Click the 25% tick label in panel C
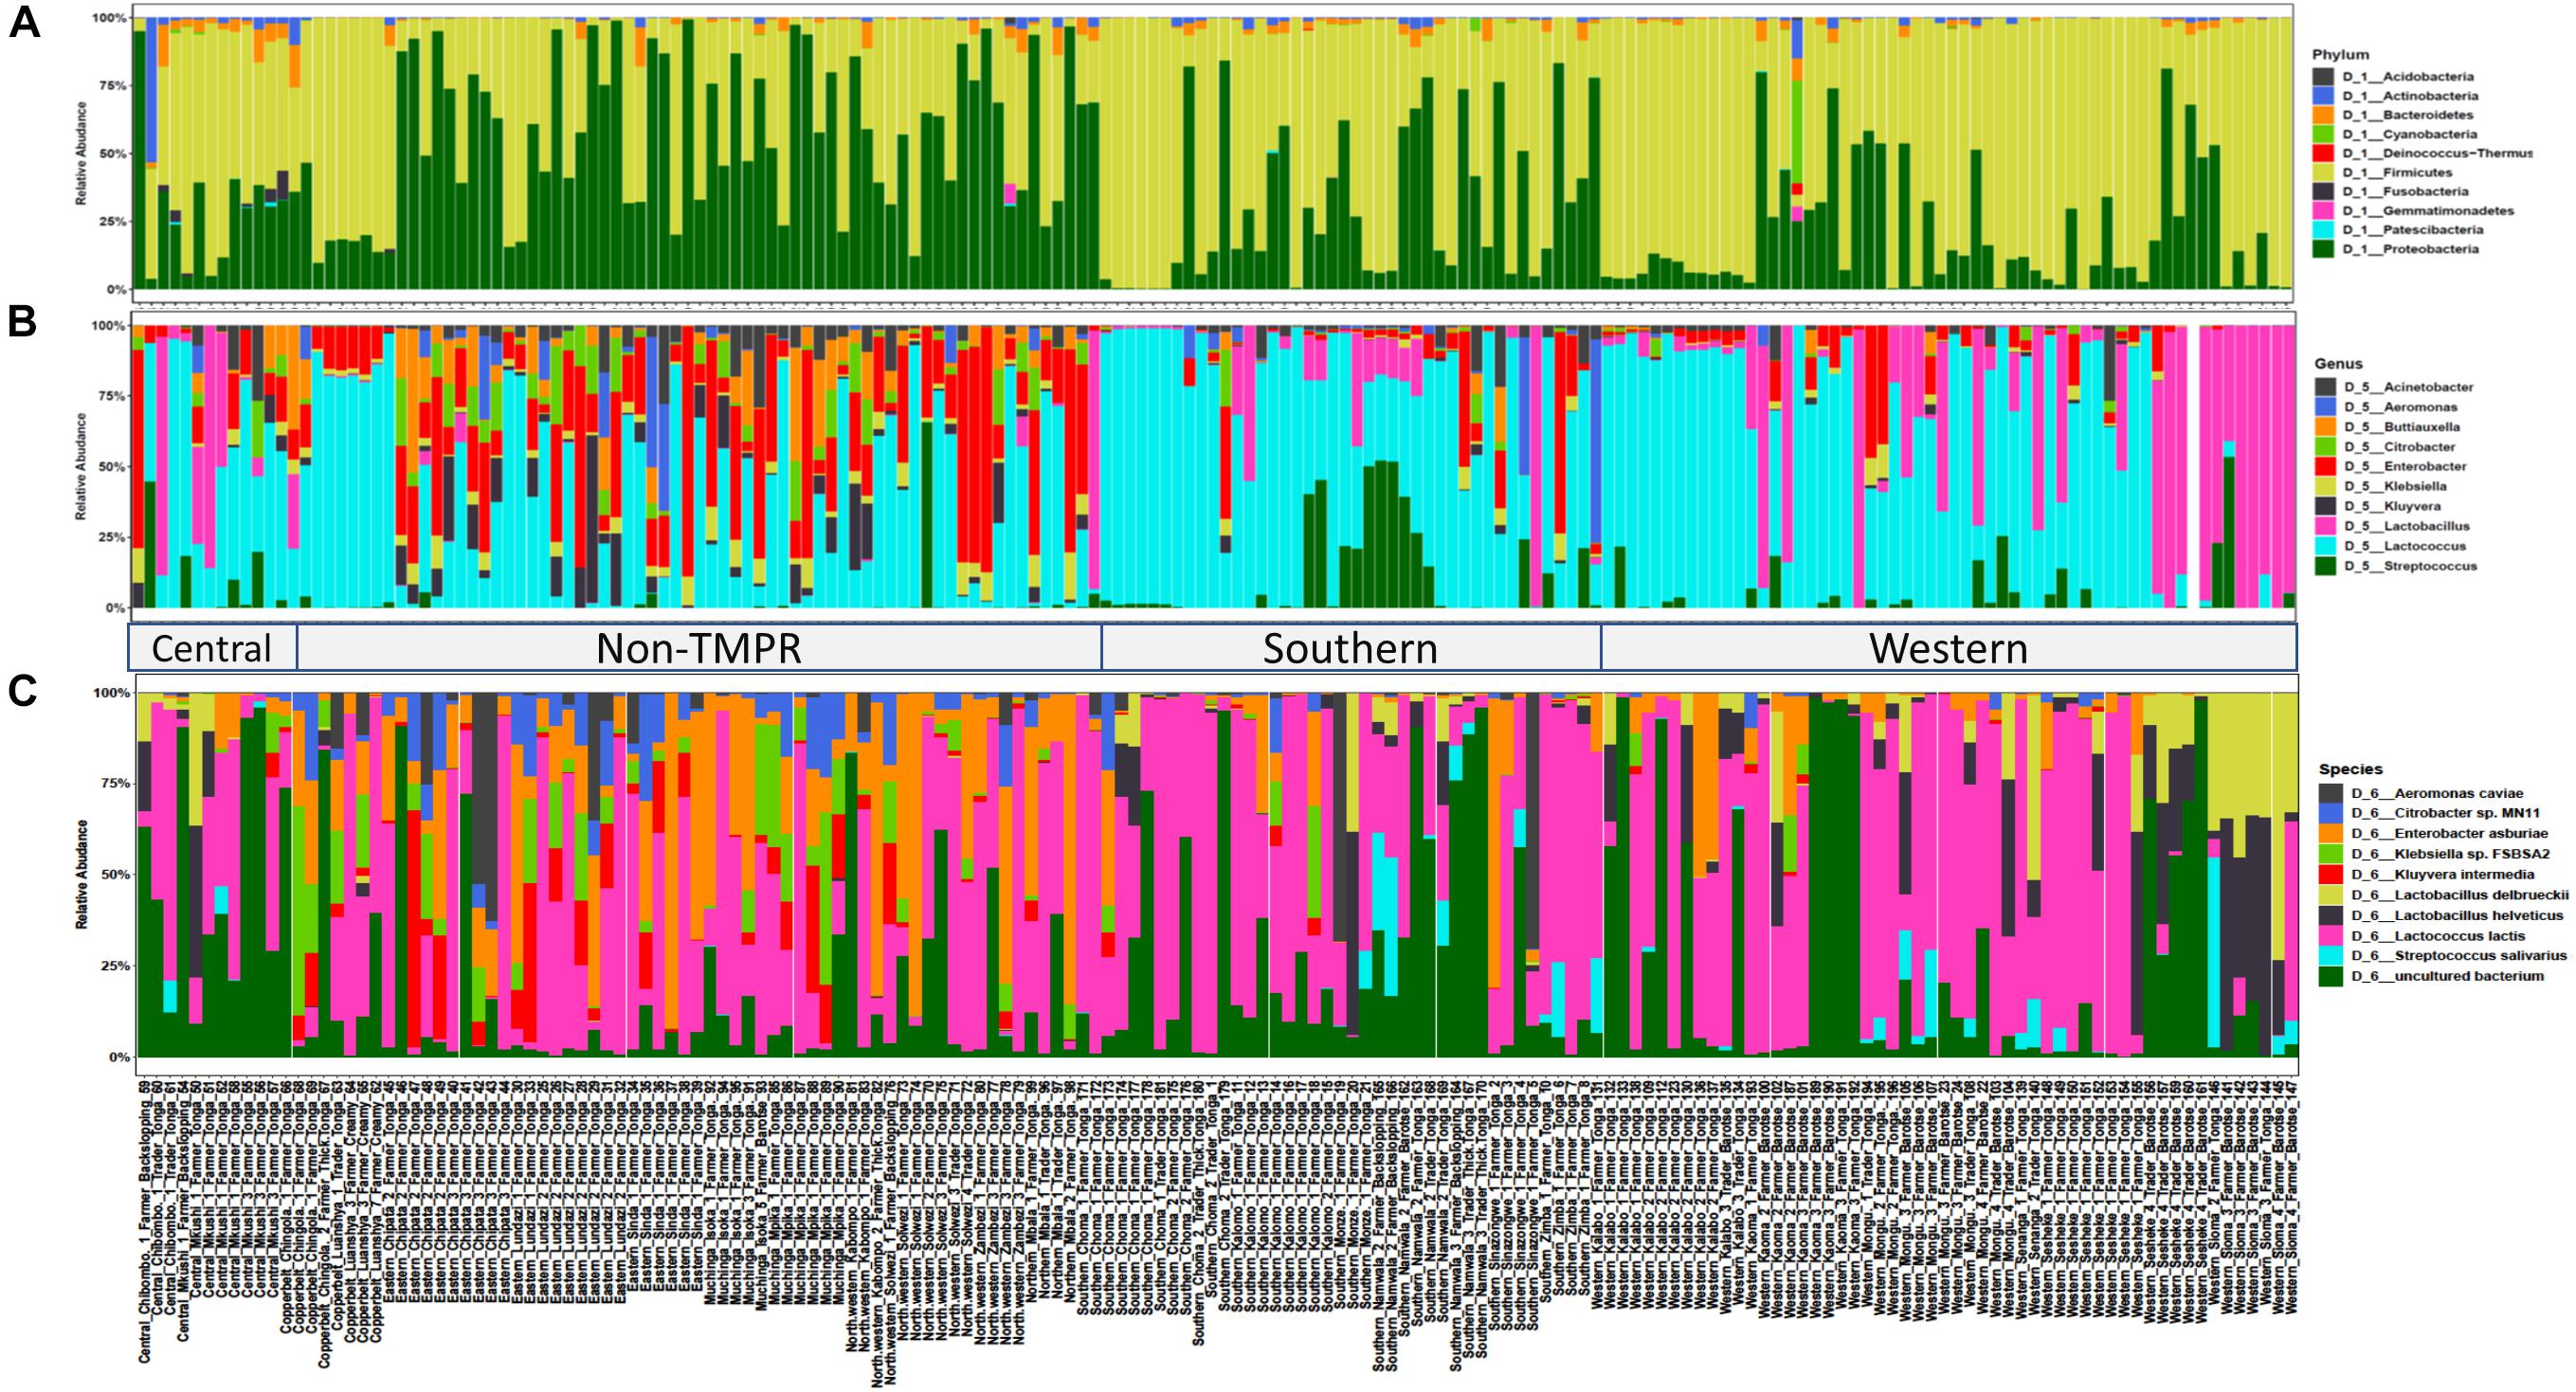 click(x=114, y=966)
